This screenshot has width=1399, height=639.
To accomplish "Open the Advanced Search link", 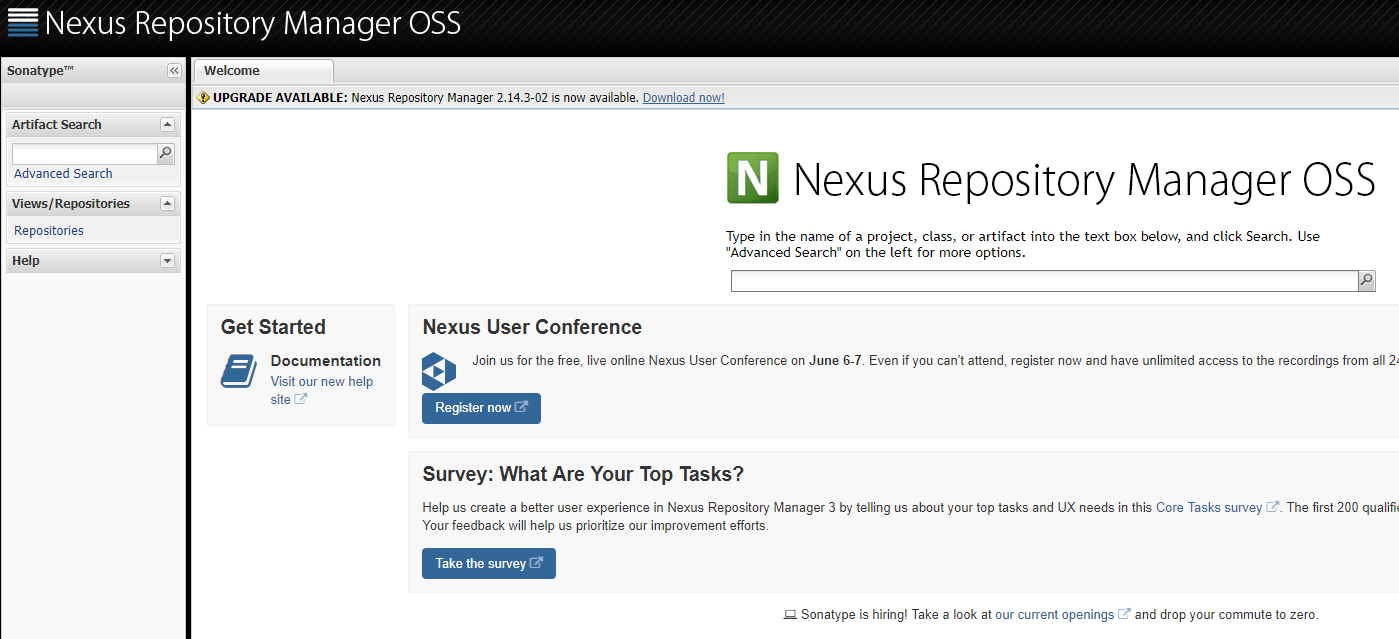I will (x=63, y=174).
